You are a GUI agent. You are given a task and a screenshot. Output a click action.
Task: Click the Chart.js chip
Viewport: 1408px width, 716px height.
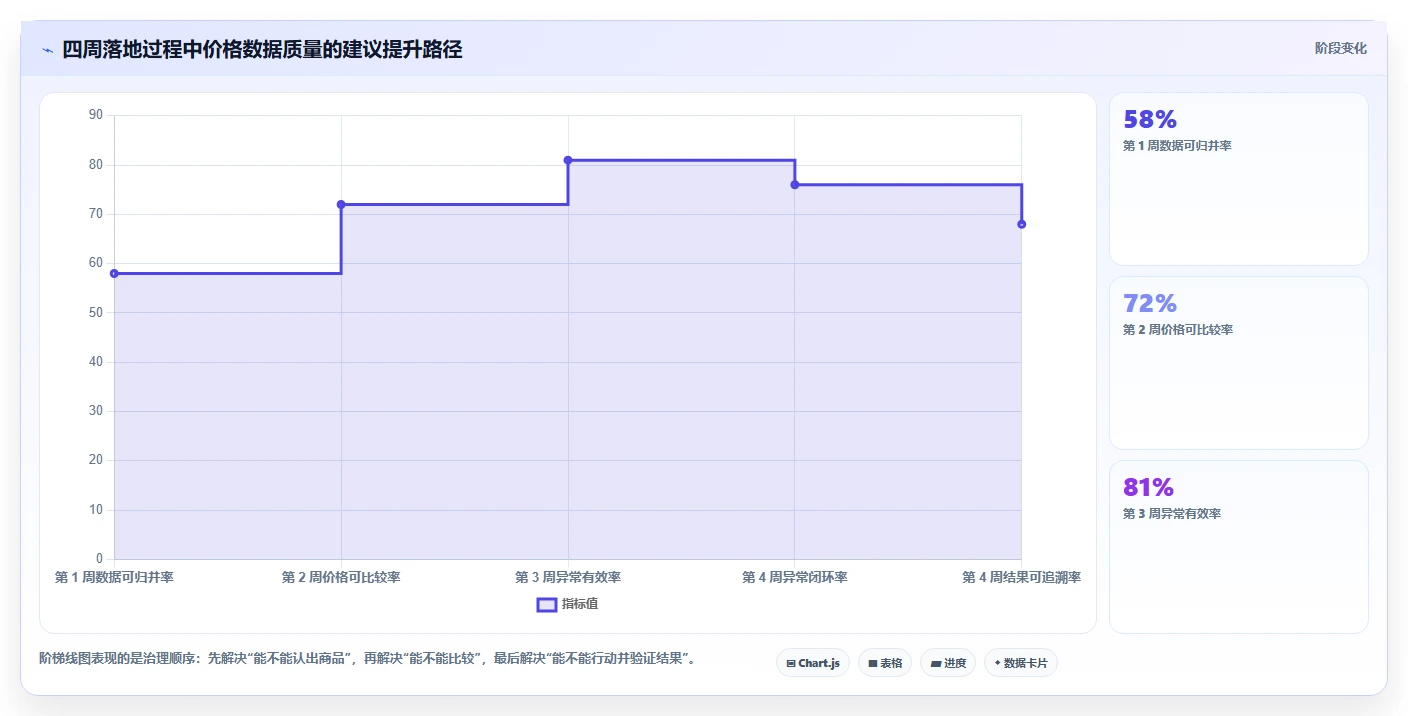pos(813,663)
